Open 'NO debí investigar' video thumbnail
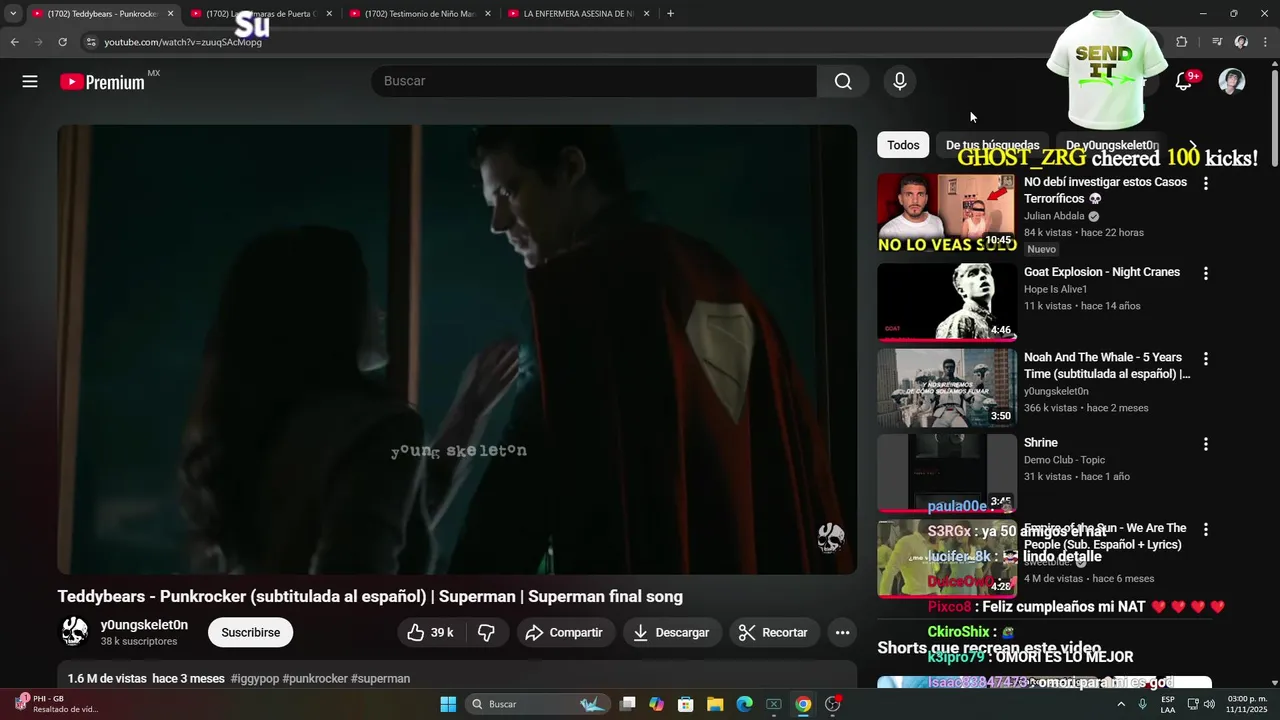The height and width of the screenshot is (720, 1280). [x=947, y=213]
